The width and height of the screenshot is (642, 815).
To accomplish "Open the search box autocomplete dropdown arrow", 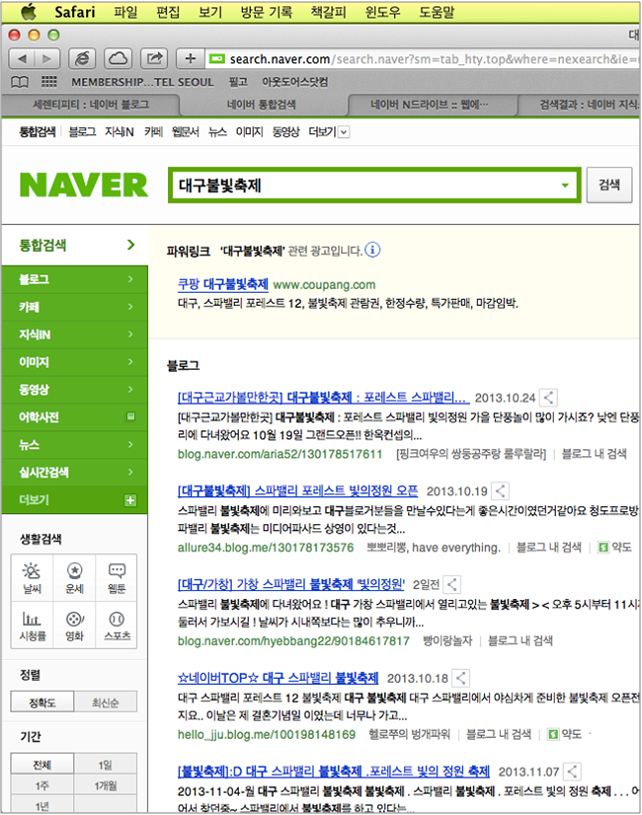I will pos(564,185).
